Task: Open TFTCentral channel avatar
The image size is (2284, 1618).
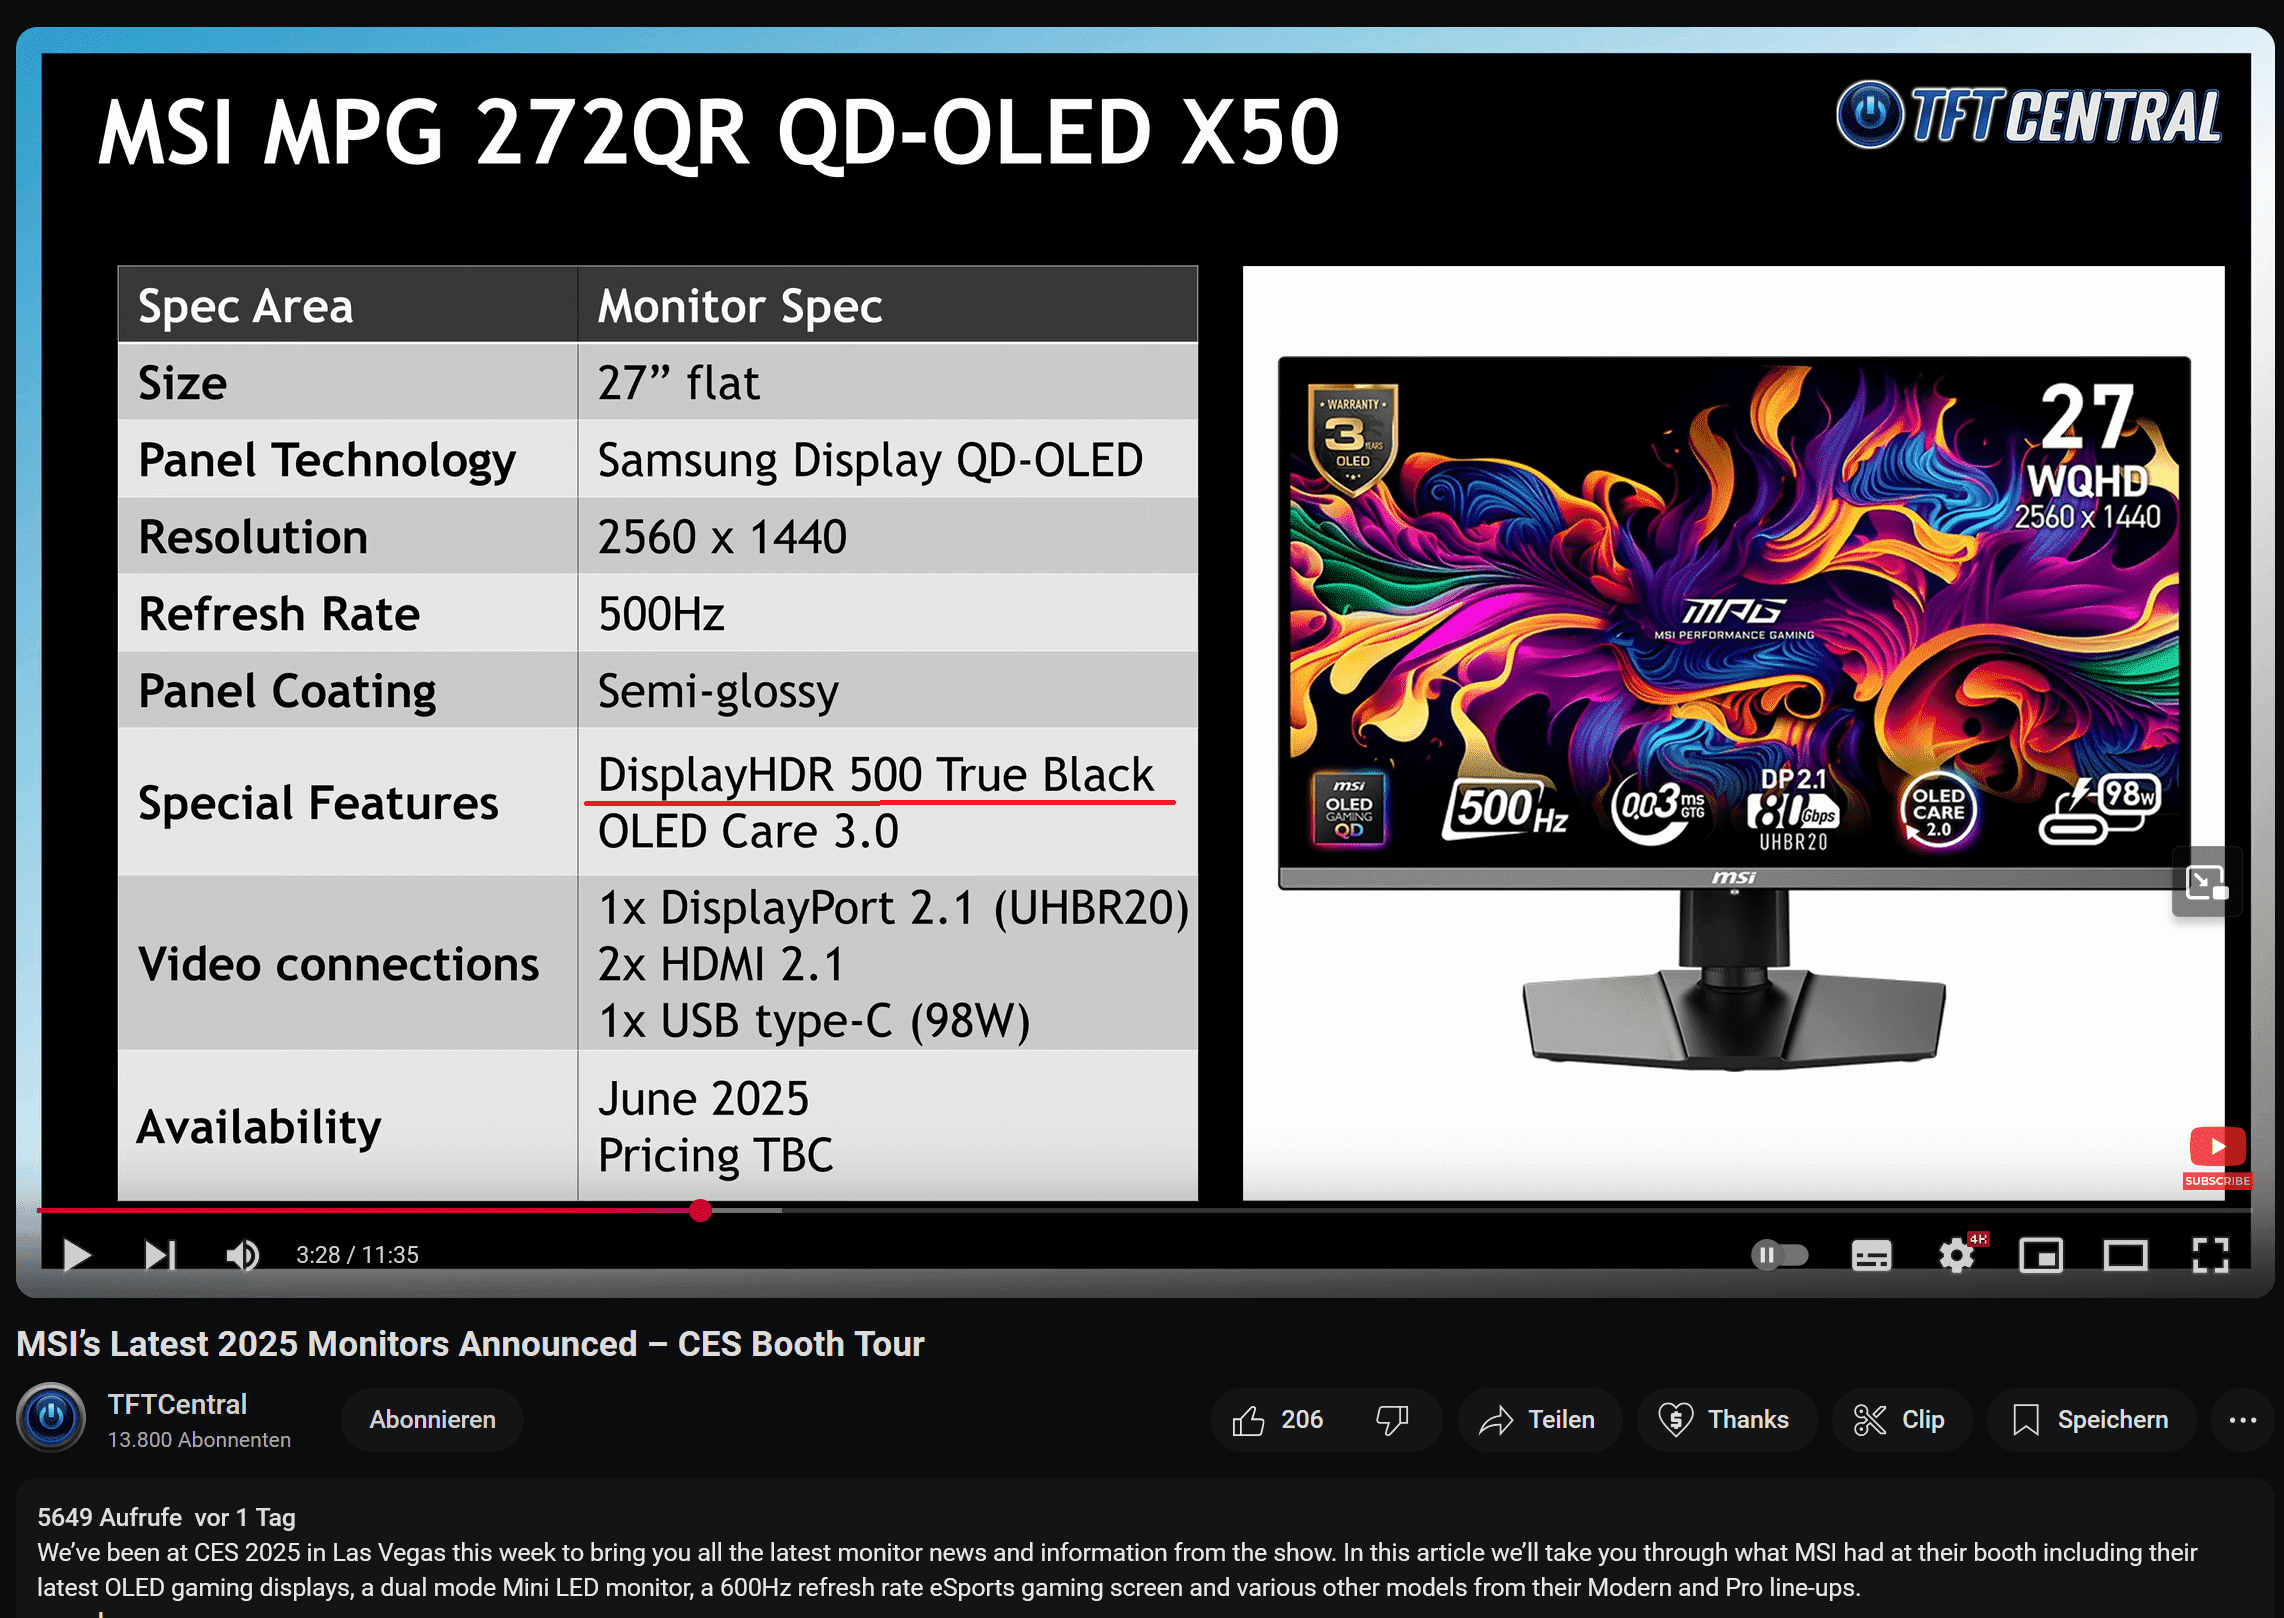Action: (51, 1417)
